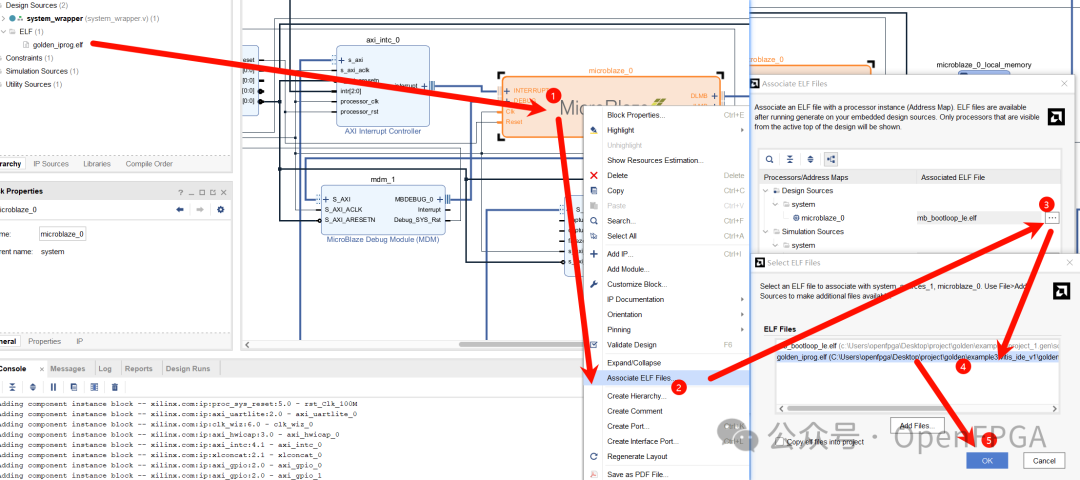
Task: Open the Design Runs tab
Action: tap(188, 368)
